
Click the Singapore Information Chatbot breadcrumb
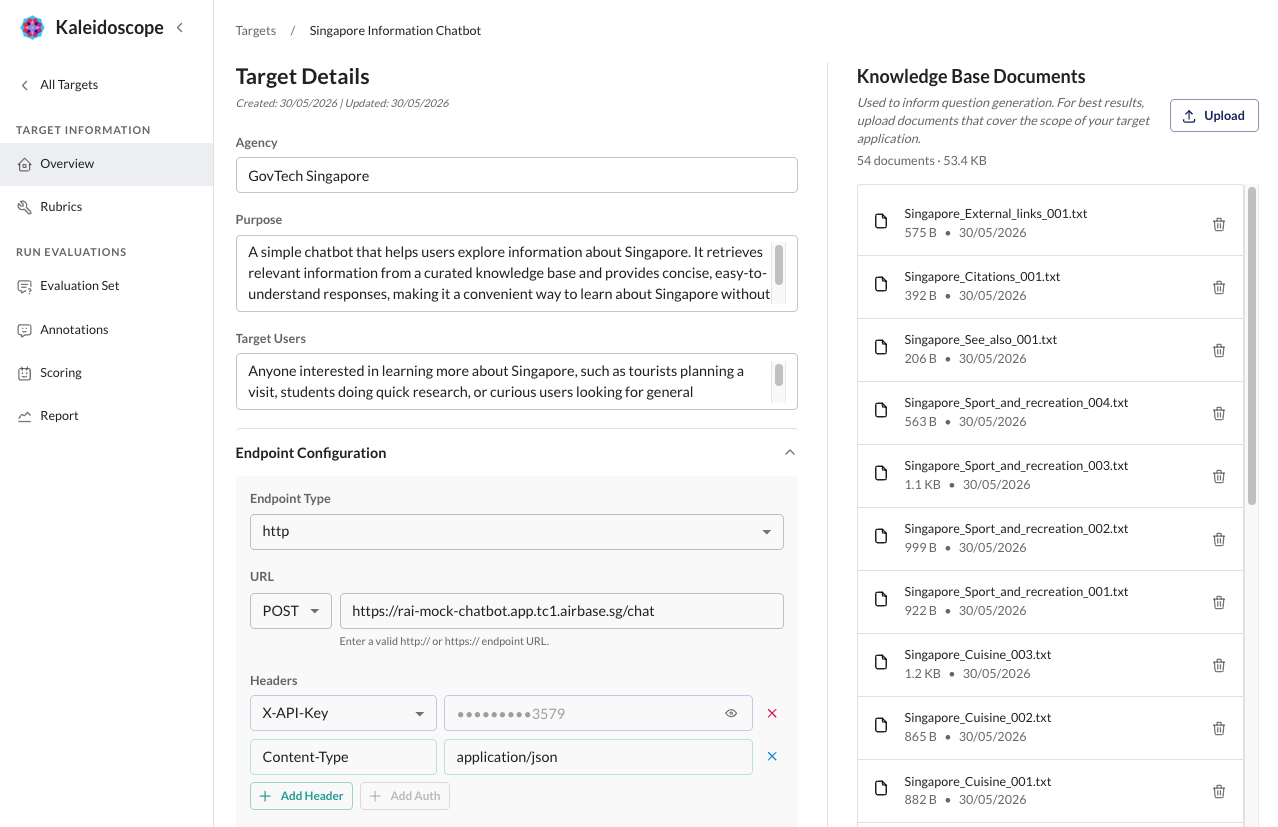[x=395, y=31]
